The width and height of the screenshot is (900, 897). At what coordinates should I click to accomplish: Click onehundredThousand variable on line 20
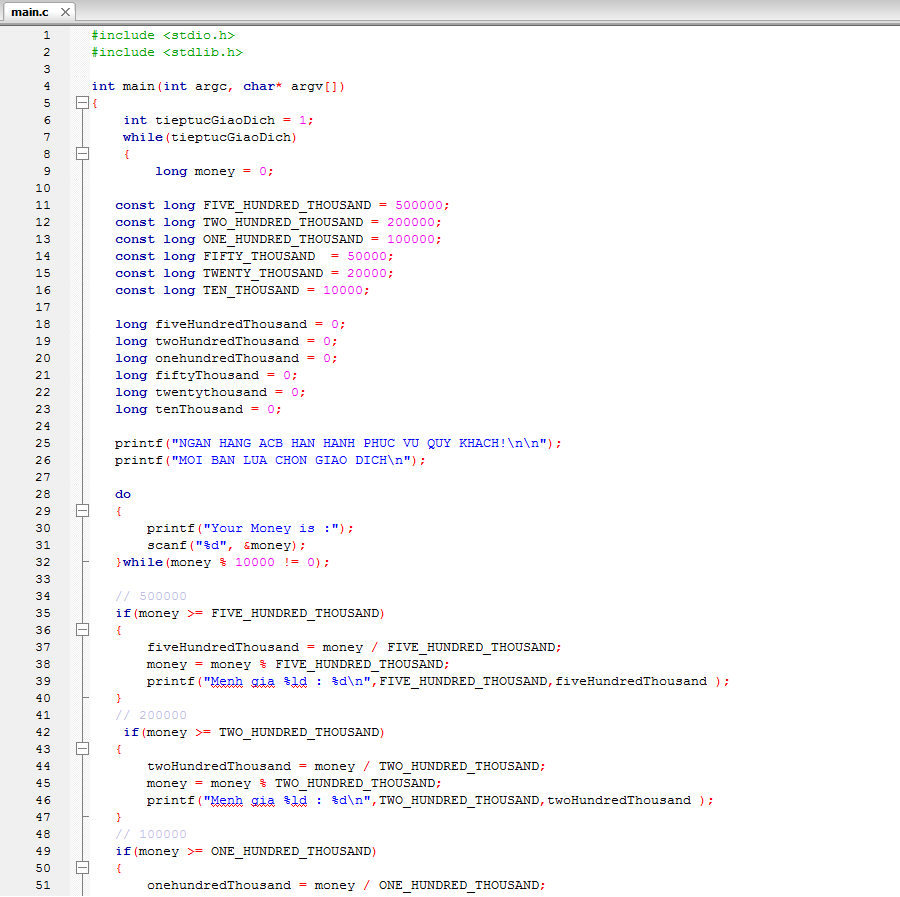click(x=227, y=358)
